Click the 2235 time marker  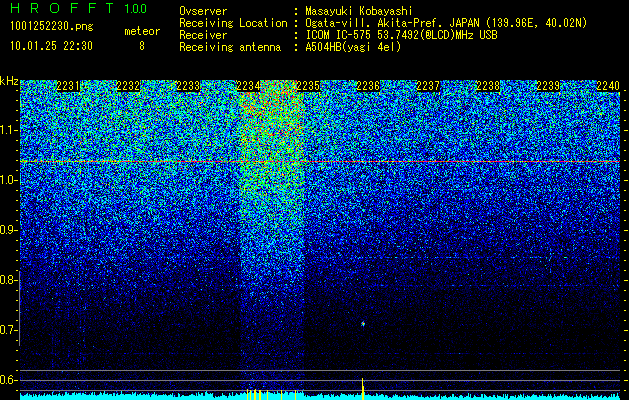tap(308, 86)
